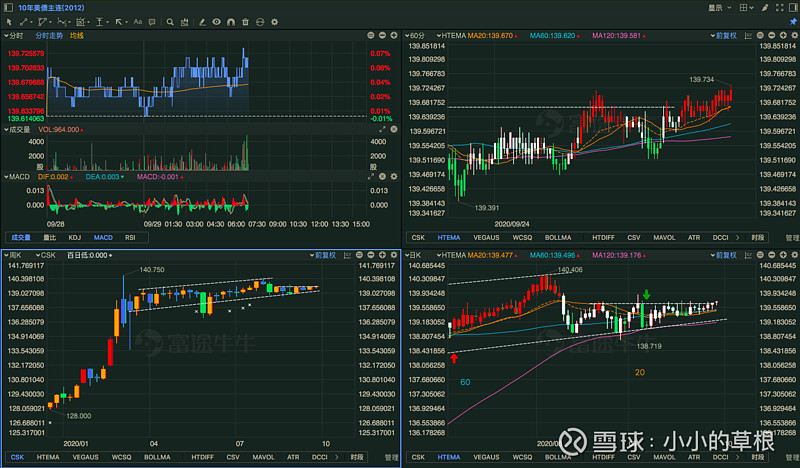The image size is (800, 468).
Task: Select the KDJ sub-indicator tab
Action: 74,238
